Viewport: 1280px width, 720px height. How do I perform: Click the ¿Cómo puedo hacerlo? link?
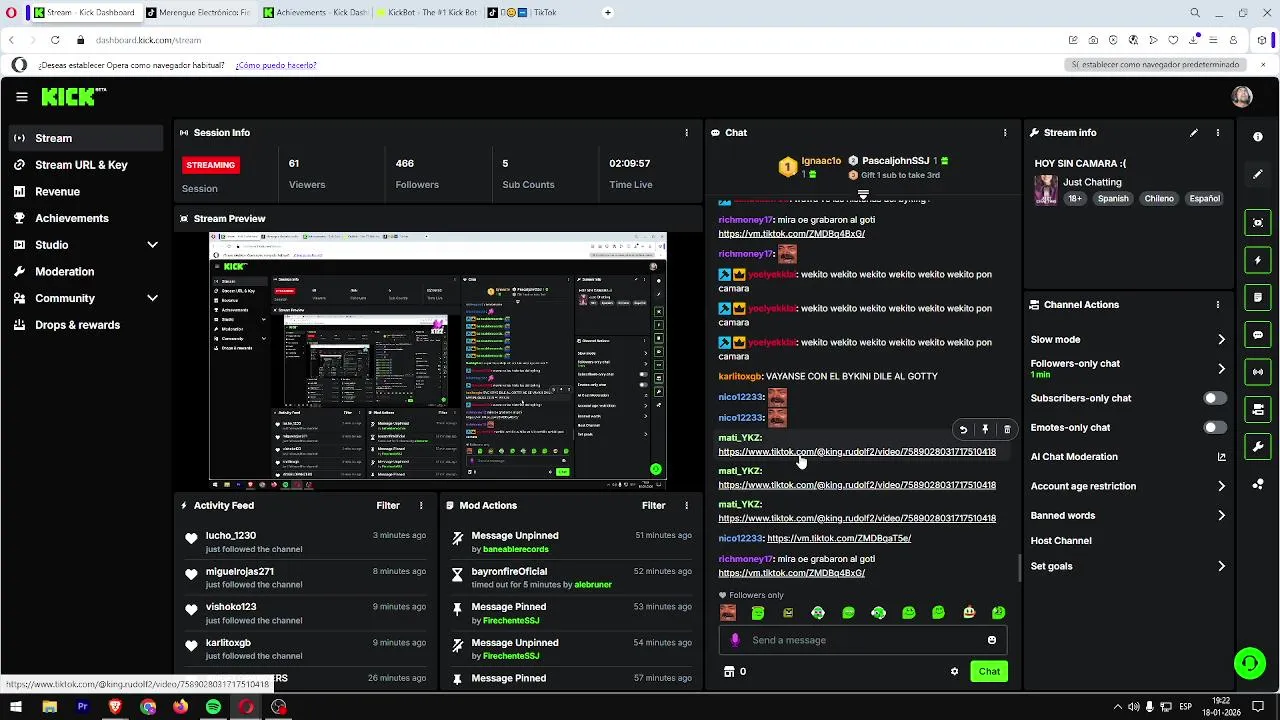click(276, 65)
